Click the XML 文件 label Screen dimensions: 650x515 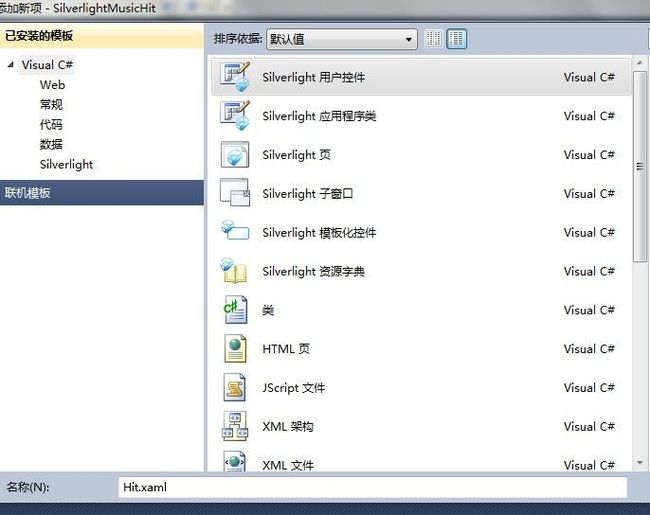[x=288, y=465]
